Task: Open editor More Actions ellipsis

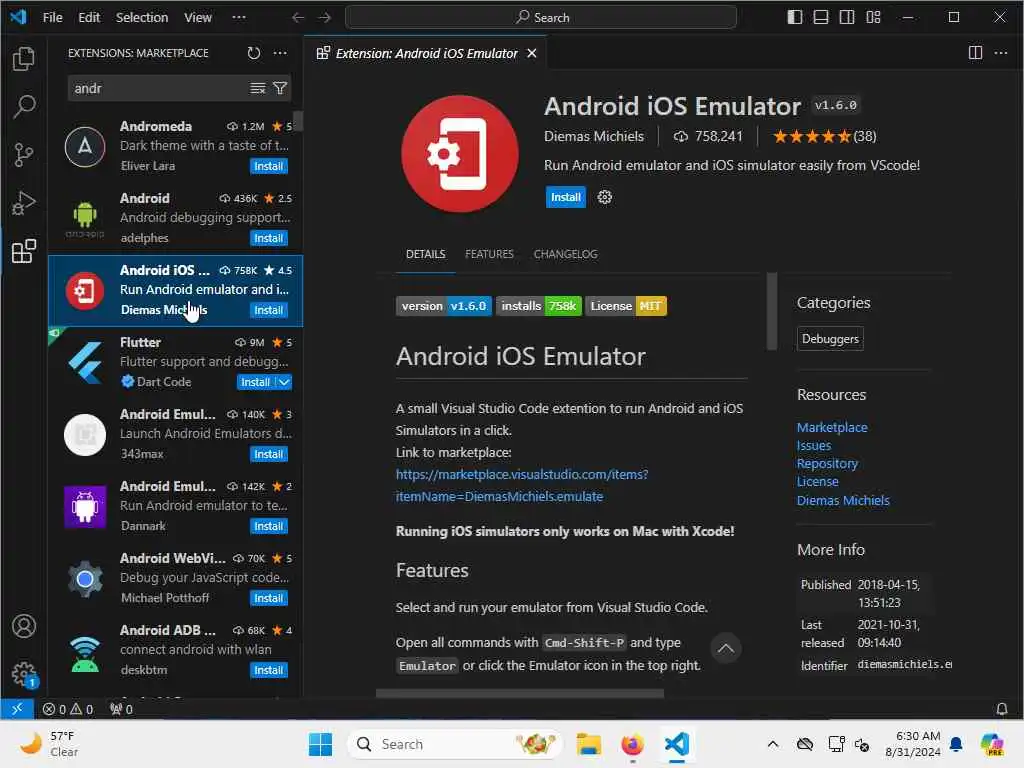Action: pos(1000,53)
